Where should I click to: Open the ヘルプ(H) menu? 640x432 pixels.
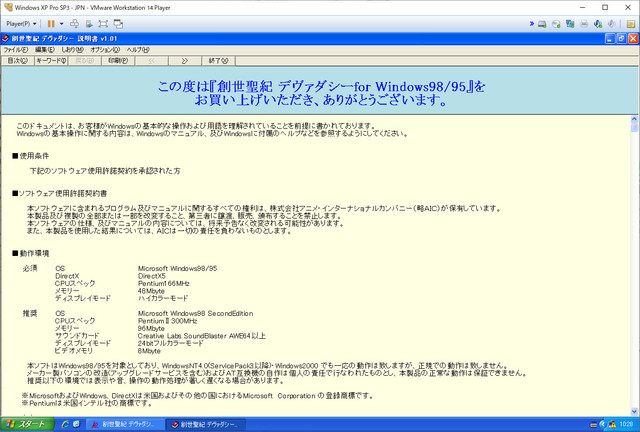click(x=138, y=50)
